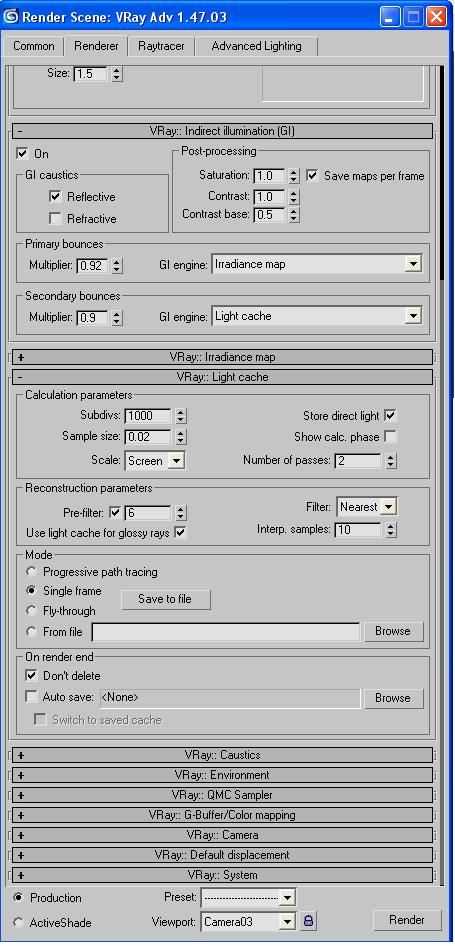Open Primary bounces GI engine dropdown
This screenshot has width=455, height=946.
(x=413, y=264)
